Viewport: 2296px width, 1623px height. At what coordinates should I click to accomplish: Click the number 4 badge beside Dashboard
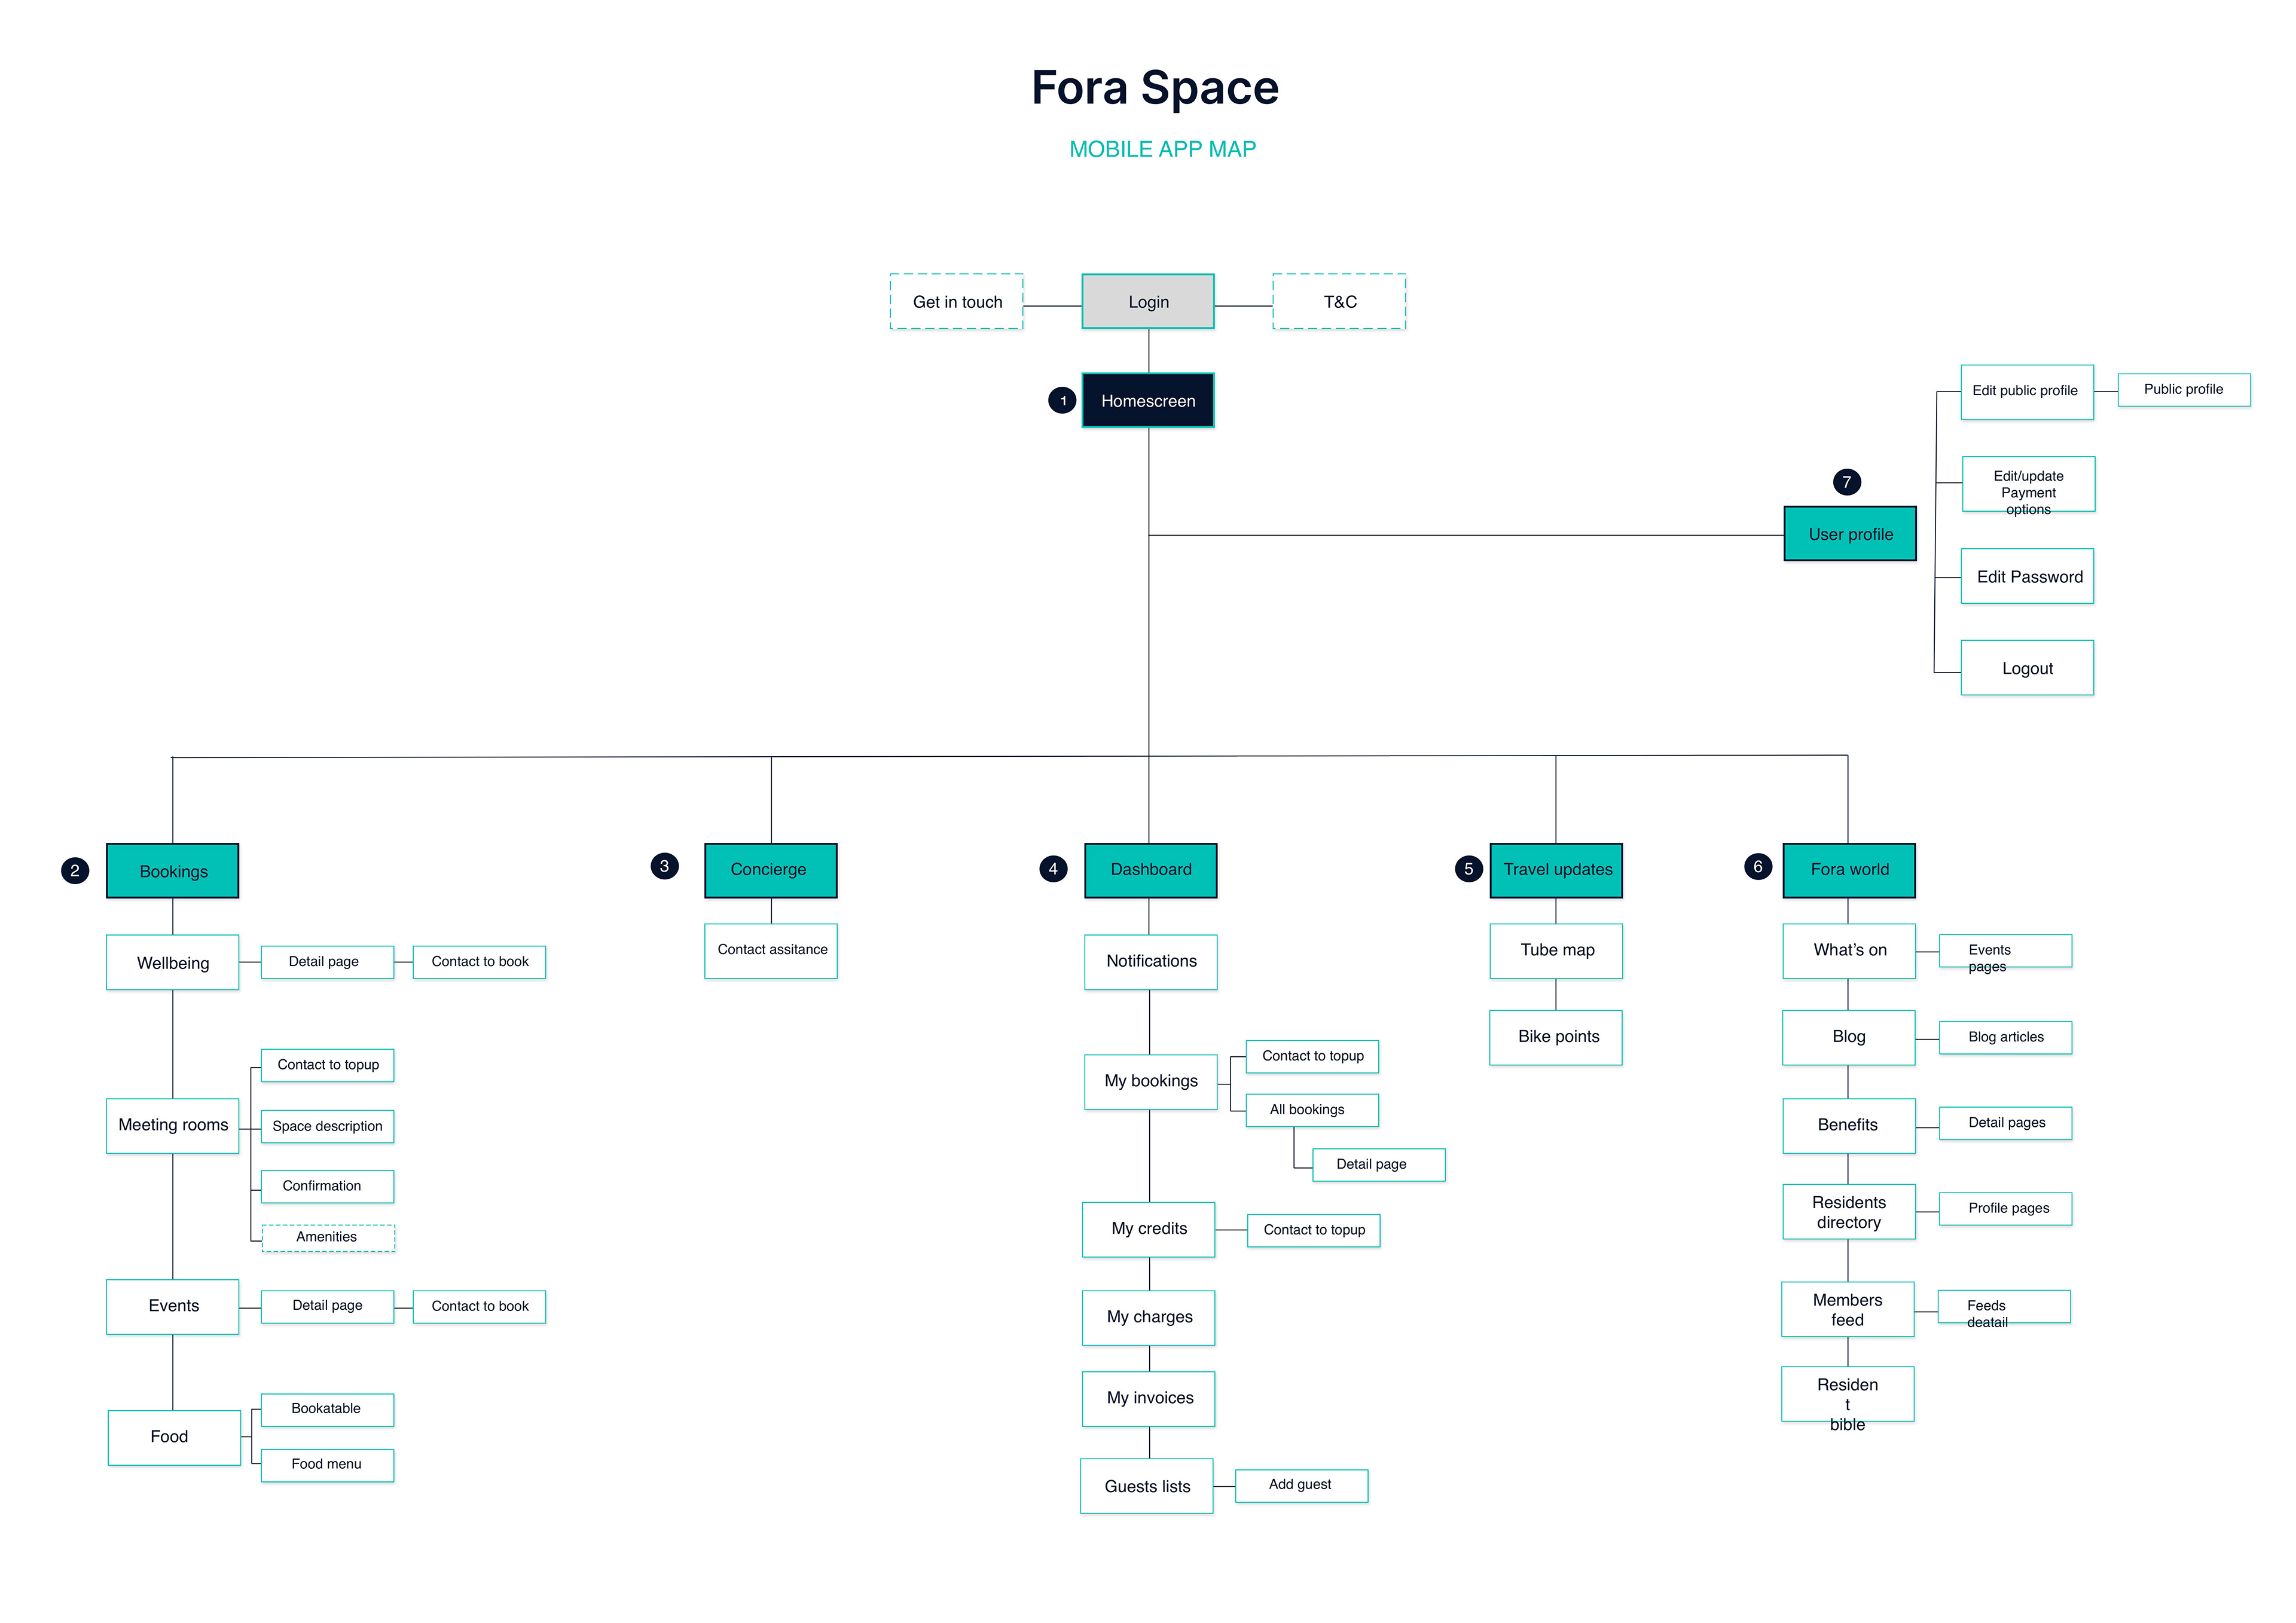(1053, 869)
